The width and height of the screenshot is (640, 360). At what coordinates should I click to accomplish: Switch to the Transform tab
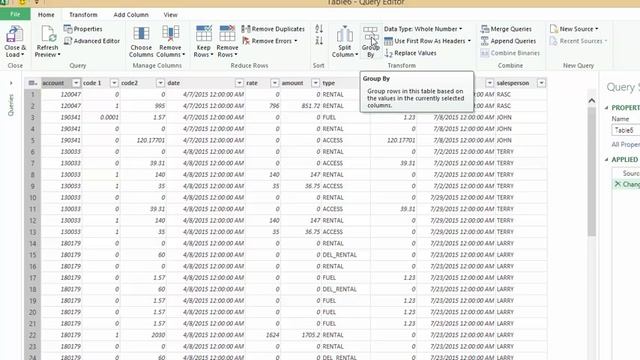point(83,15)
